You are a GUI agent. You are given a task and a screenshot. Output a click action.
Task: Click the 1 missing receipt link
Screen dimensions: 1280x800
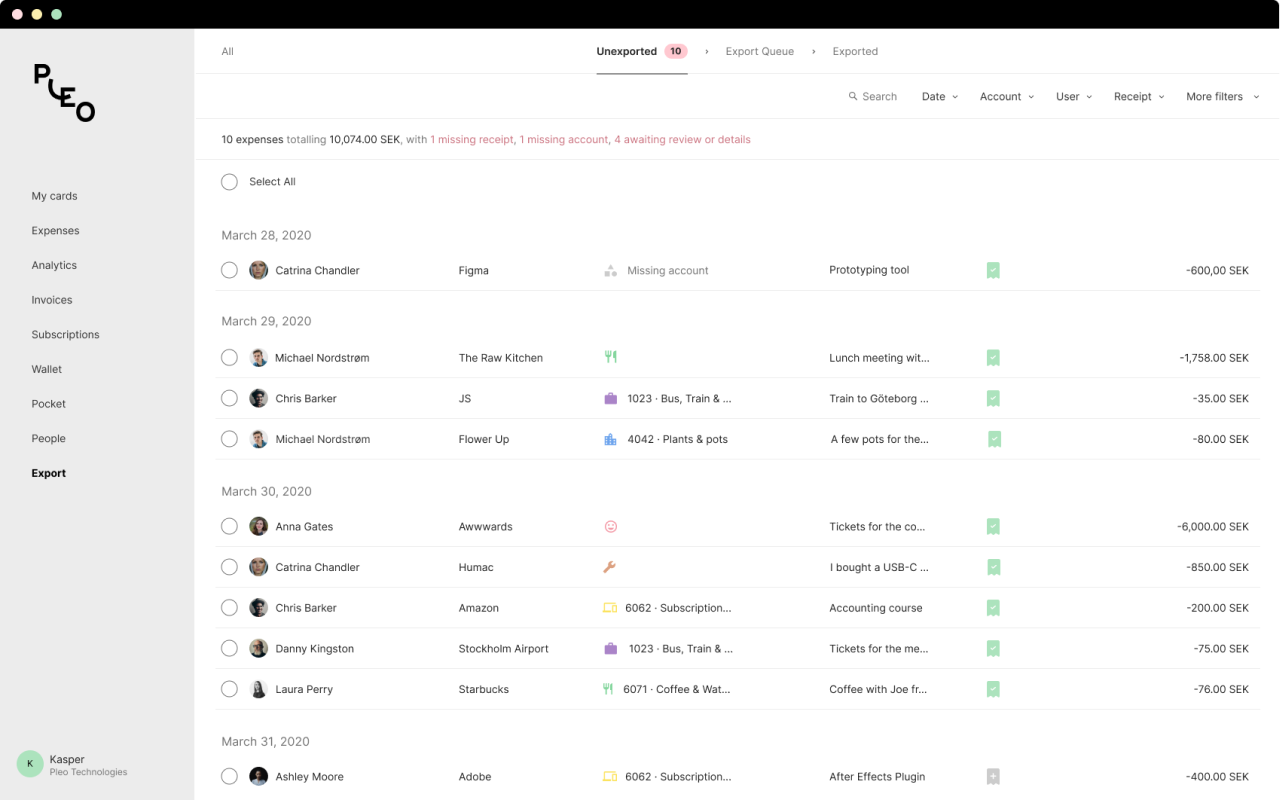click(472, 140)
